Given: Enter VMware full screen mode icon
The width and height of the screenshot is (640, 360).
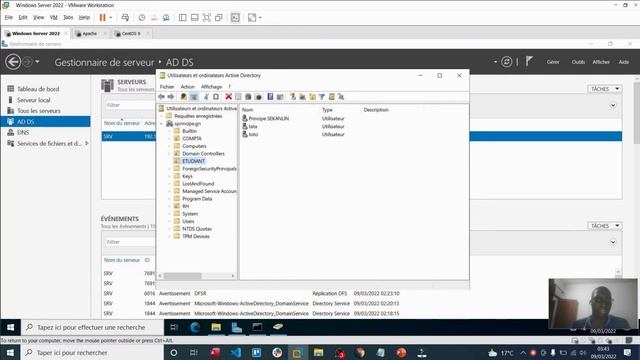Looking at the screenshot, I should tap(207, 18).
